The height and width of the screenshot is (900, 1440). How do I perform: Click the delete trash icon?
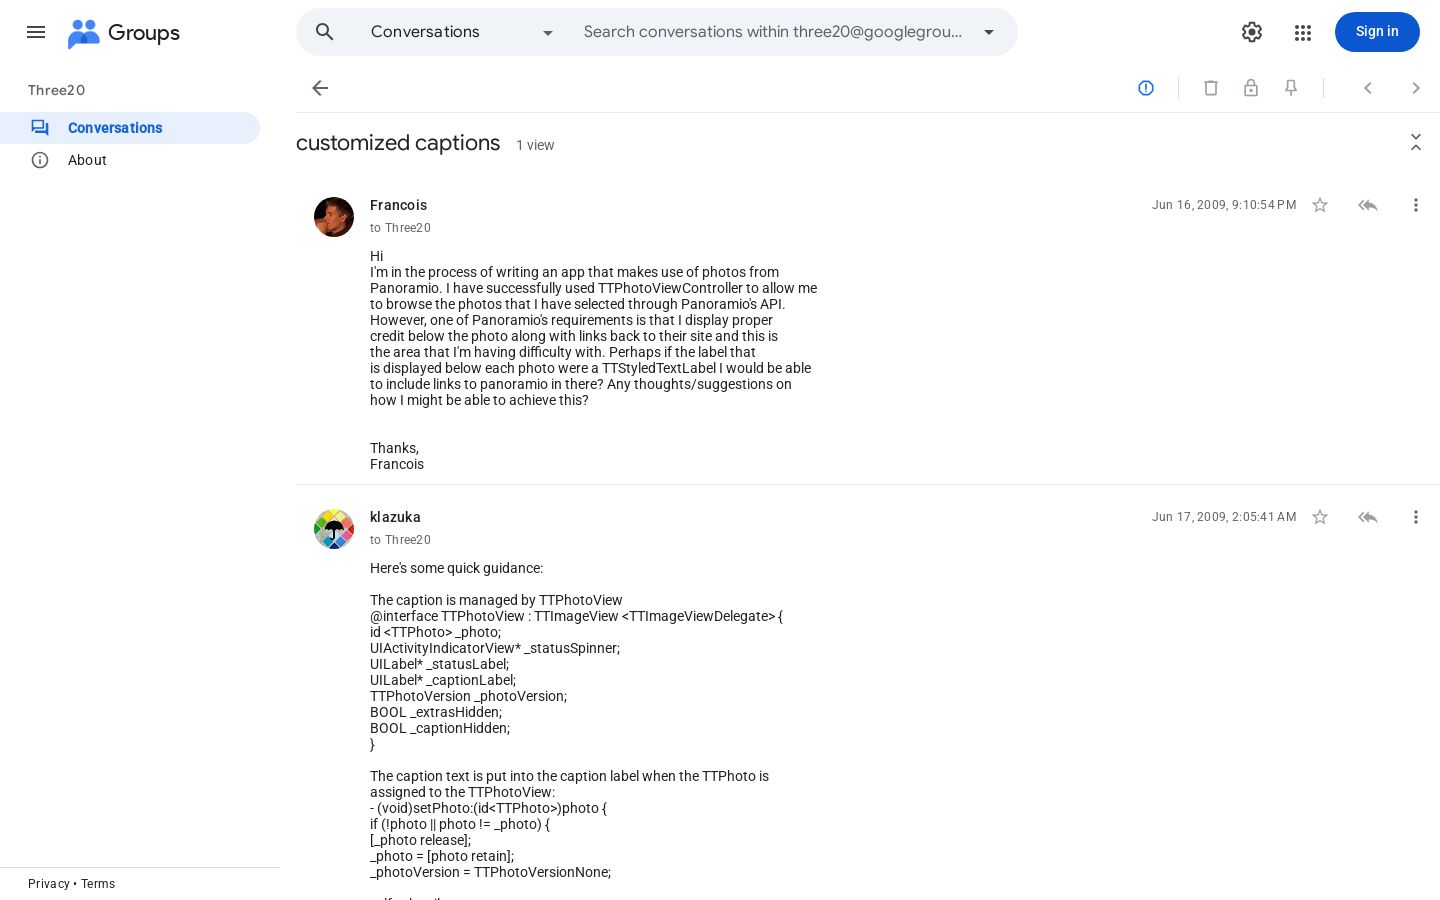coord(1211,88)
